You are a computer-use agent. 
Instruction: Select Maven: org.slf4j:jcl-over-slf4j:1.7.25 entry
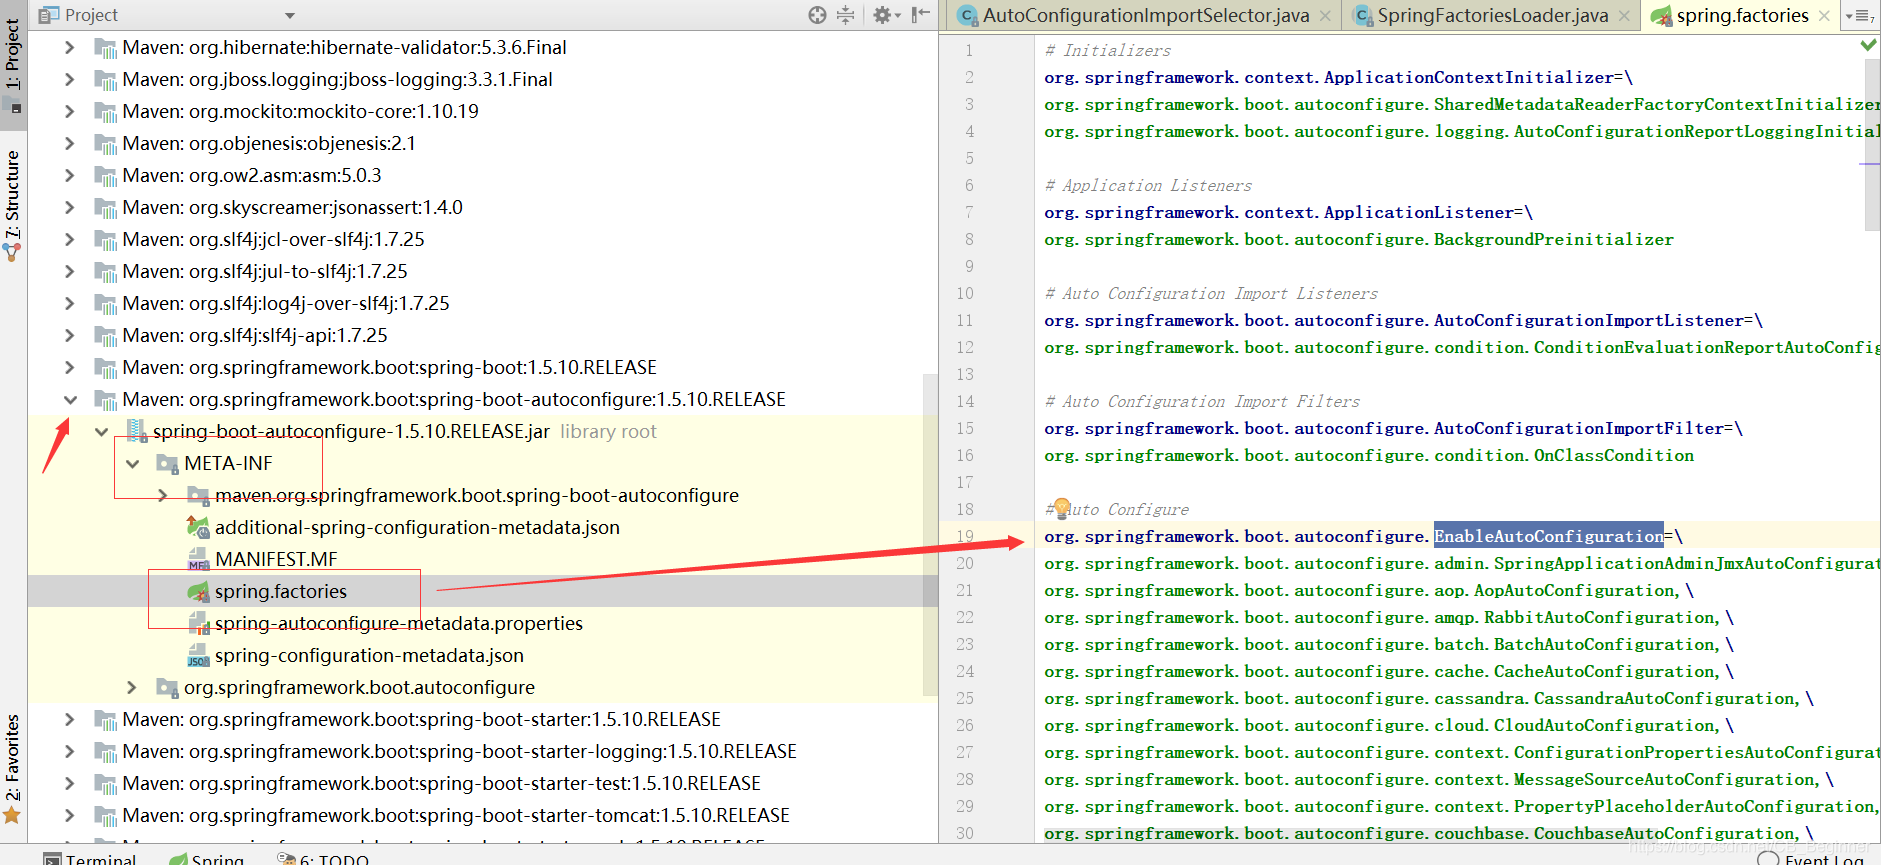(274, 239)
